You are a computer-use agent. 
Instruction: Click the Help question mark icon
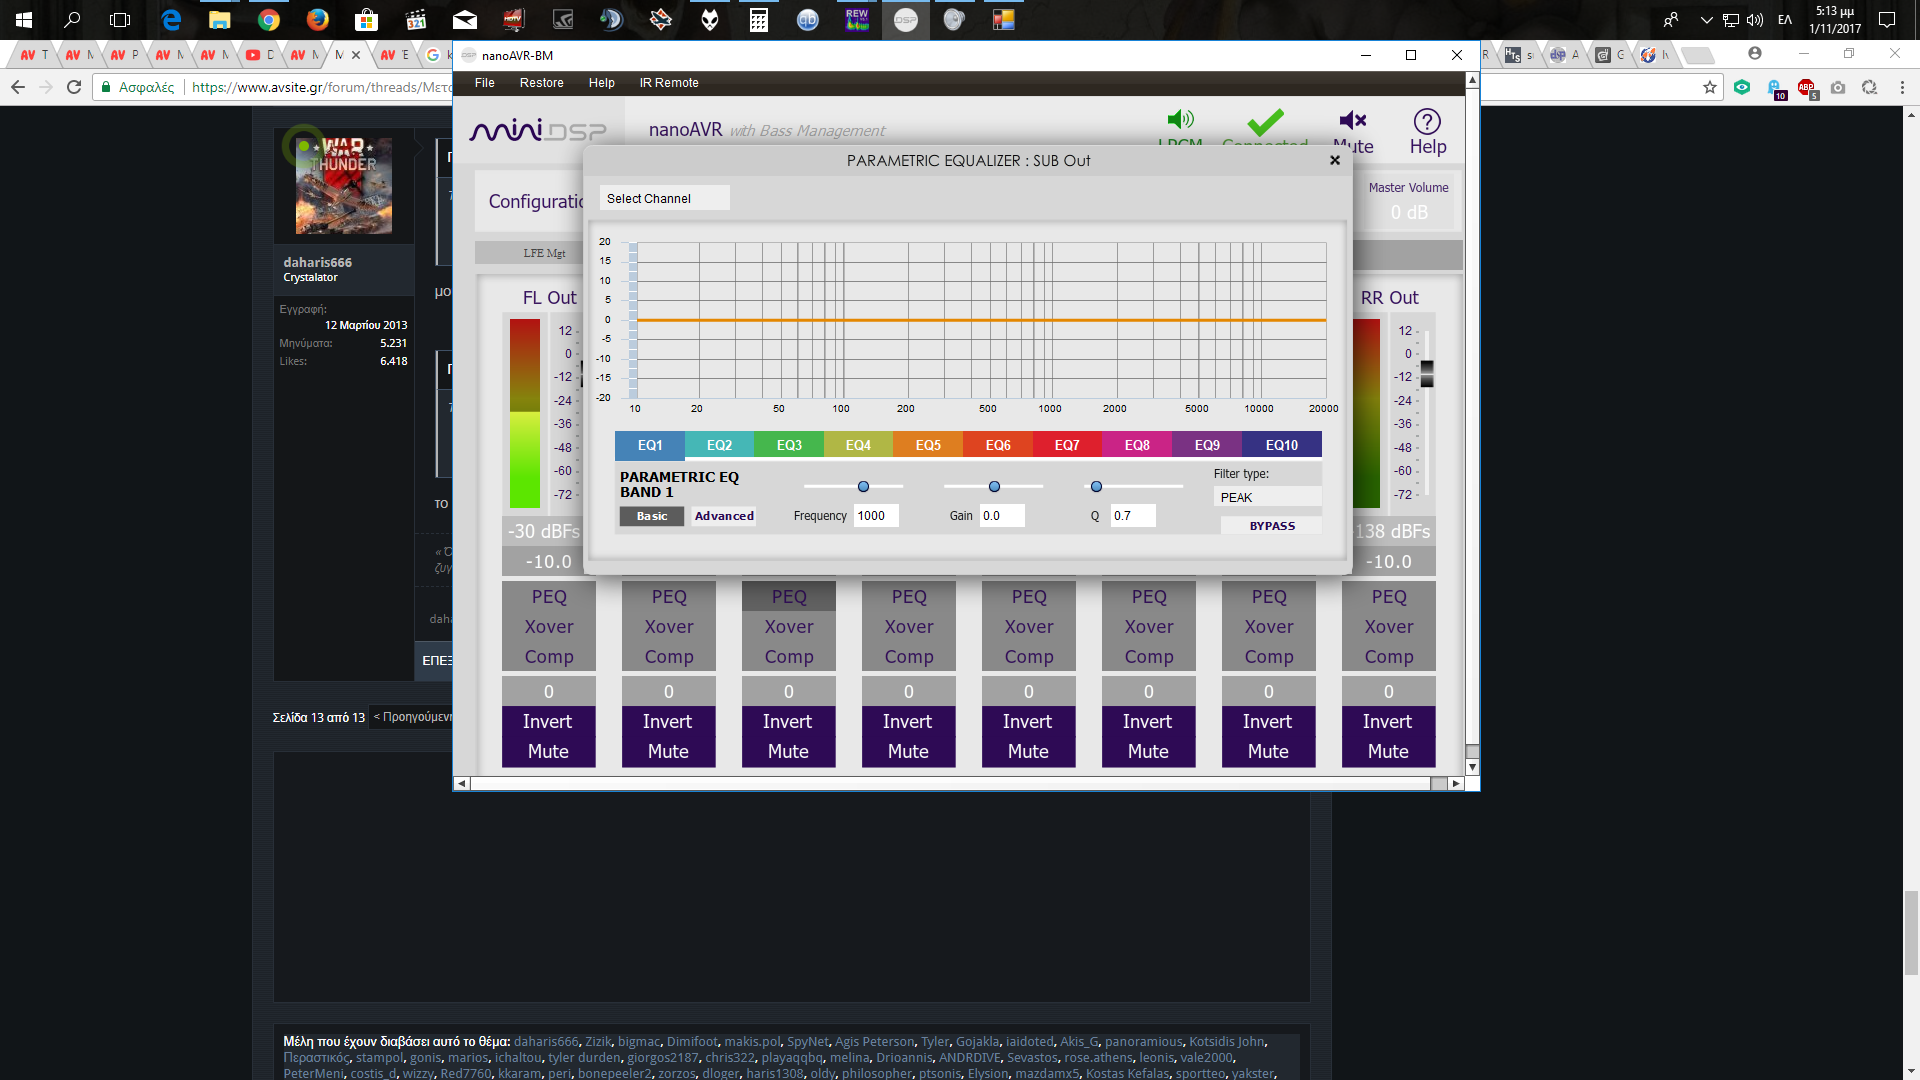(x=1427, y=122)
